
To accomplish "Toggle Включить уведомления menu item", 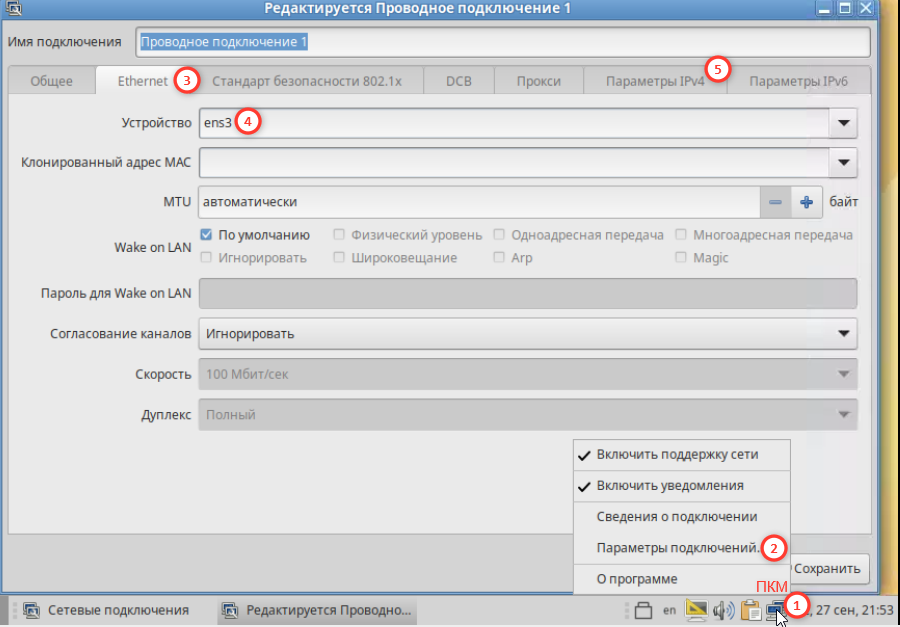I will [682, 486].
